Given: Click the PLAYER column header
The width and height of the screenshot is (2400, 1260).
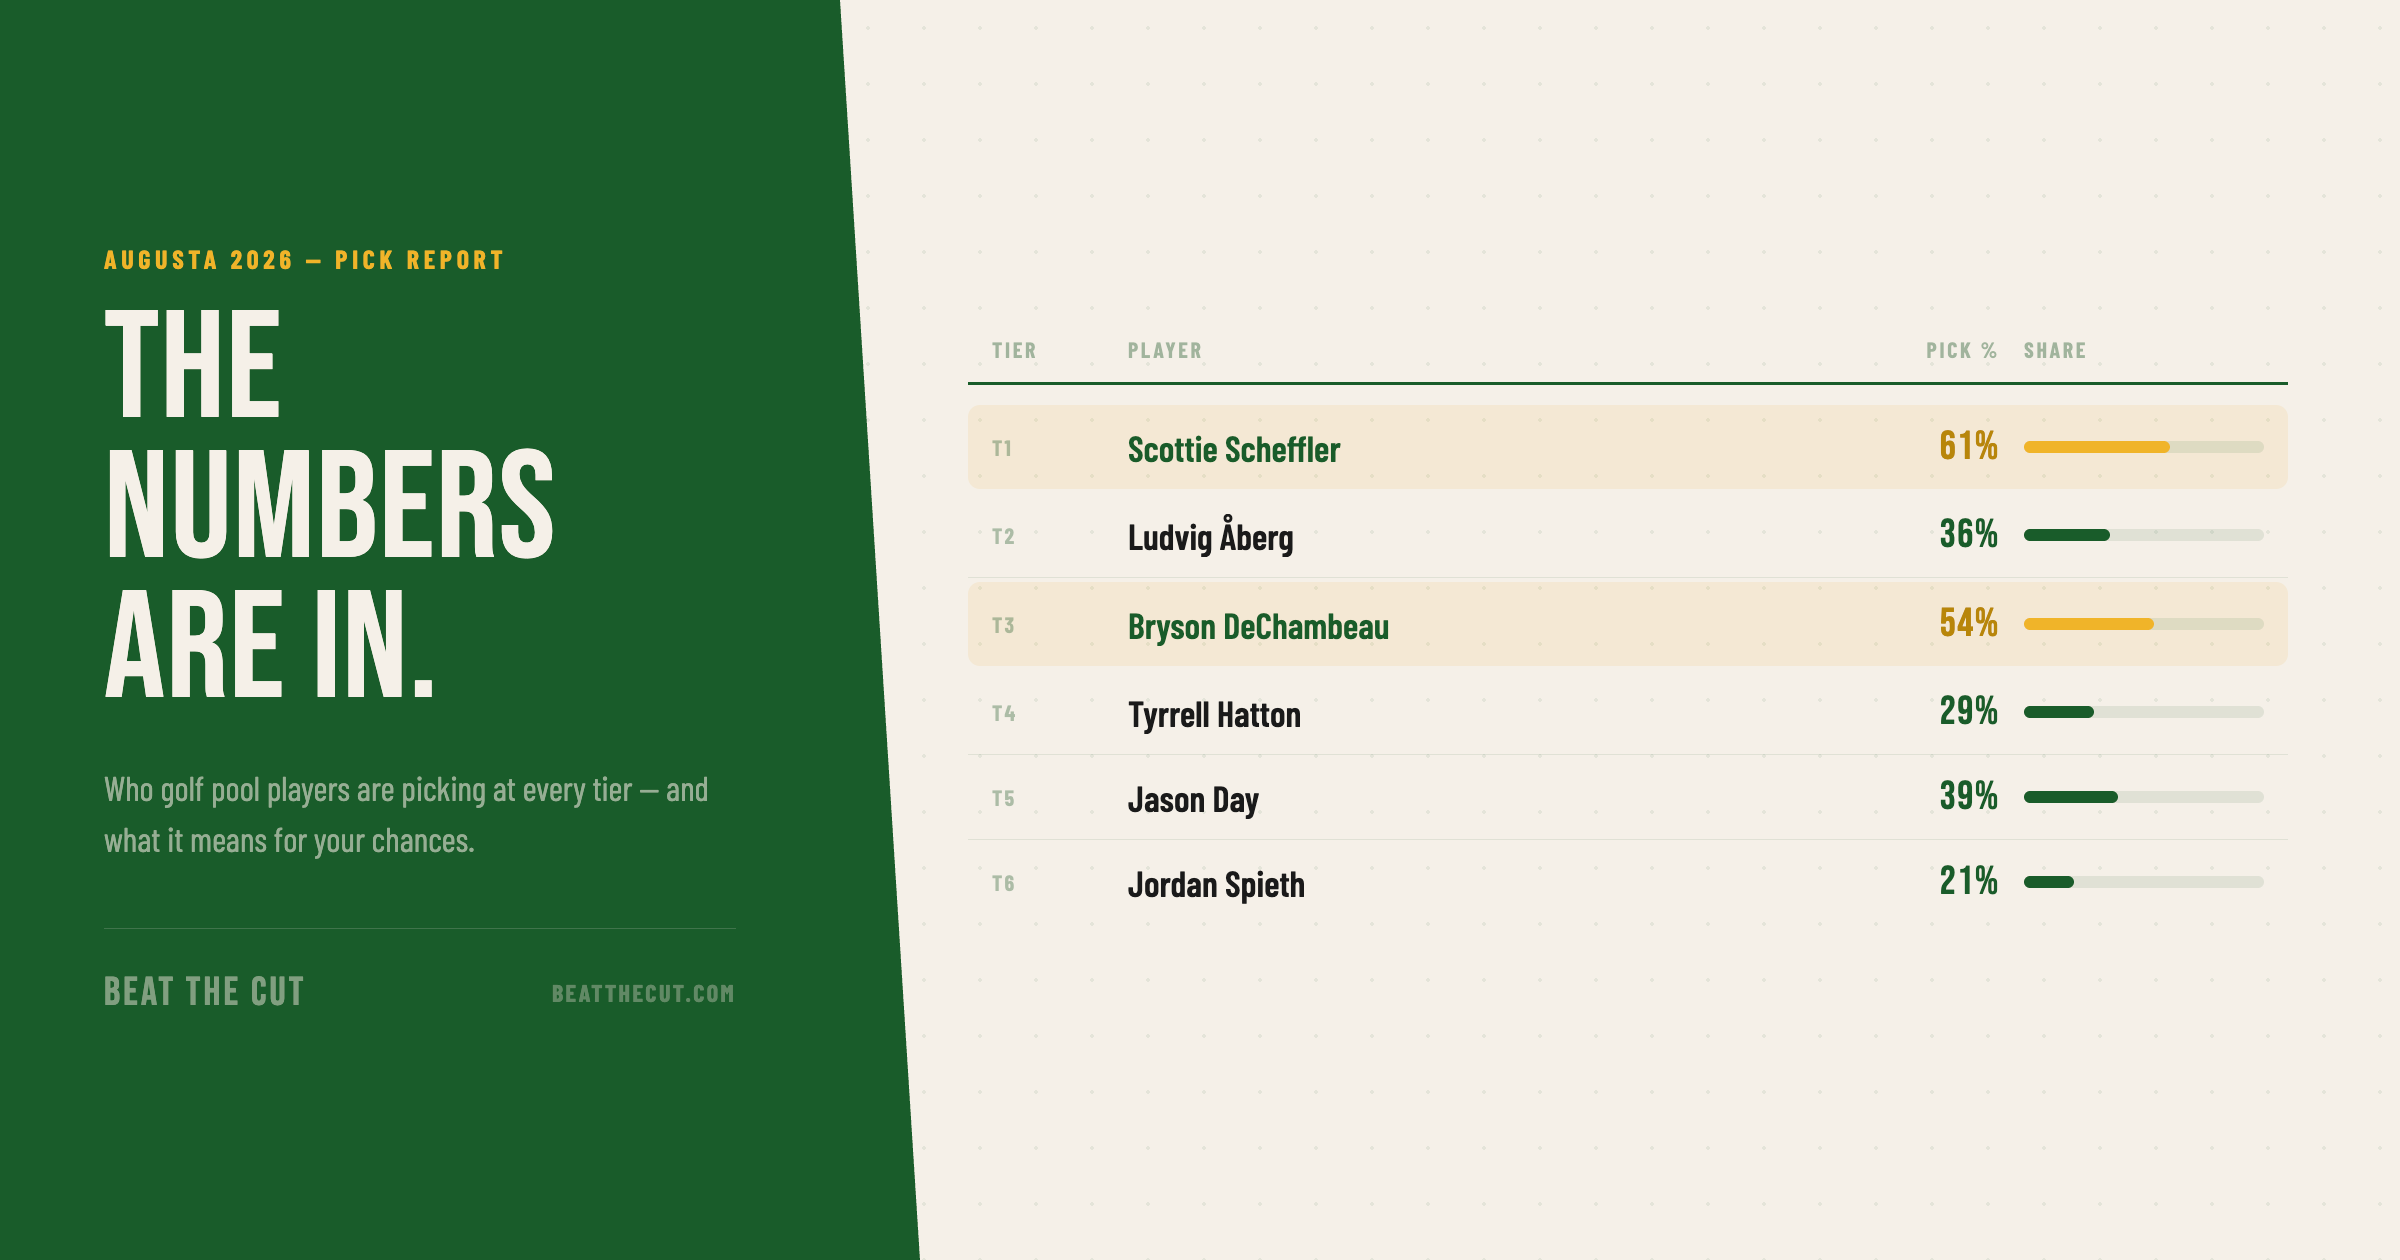Looking at the screenshot, I should point(1165,351).
